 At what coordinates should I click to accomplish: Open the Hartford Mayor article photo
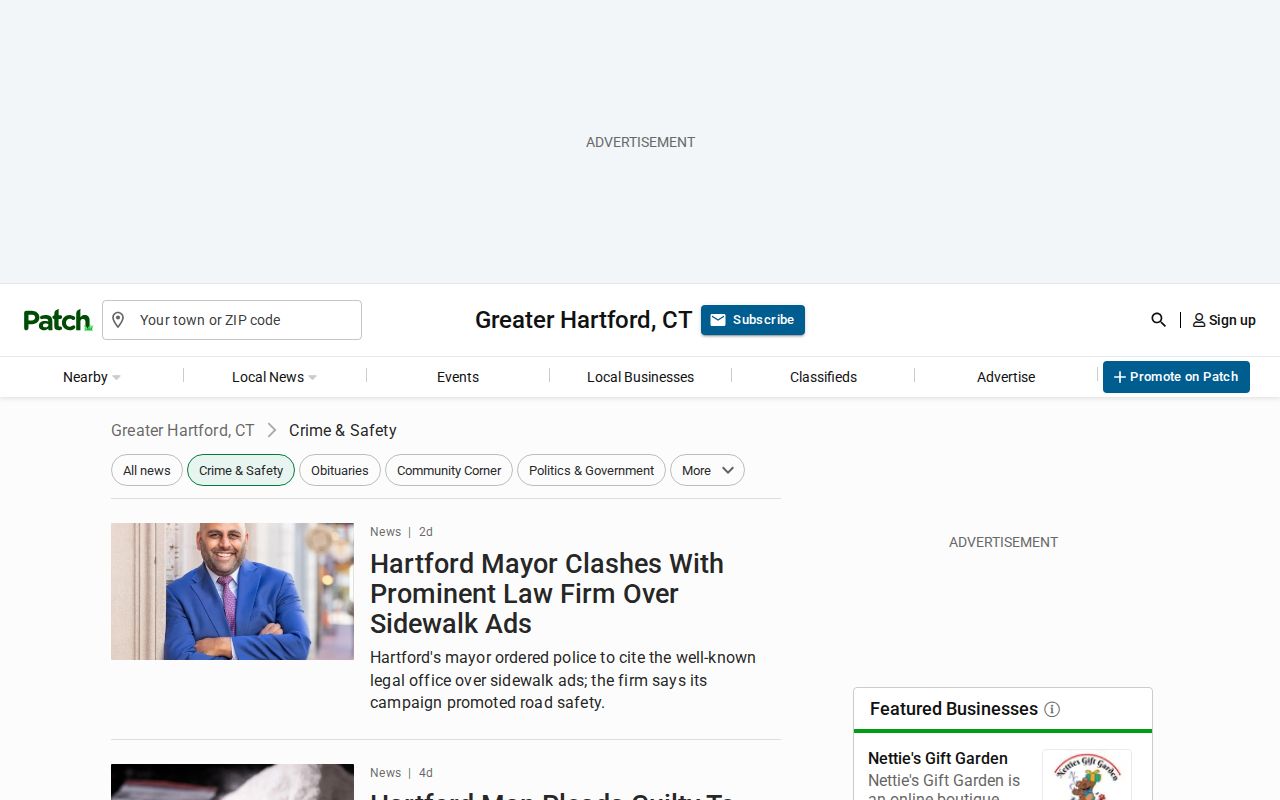(x=232, y=591)
